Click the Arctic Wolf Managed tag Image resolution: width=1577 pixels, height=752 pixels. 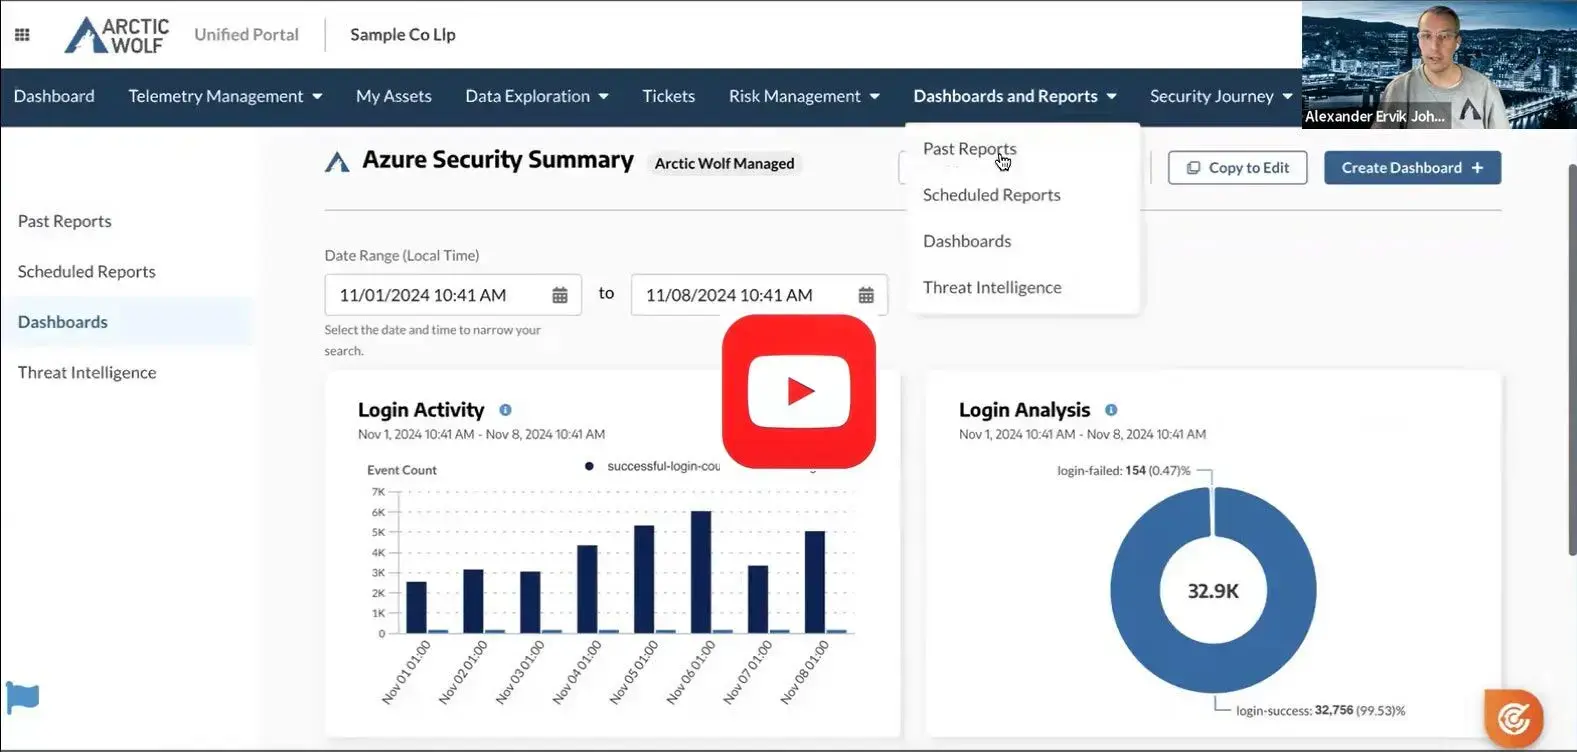pyautogui.click(x=724, y=163)
